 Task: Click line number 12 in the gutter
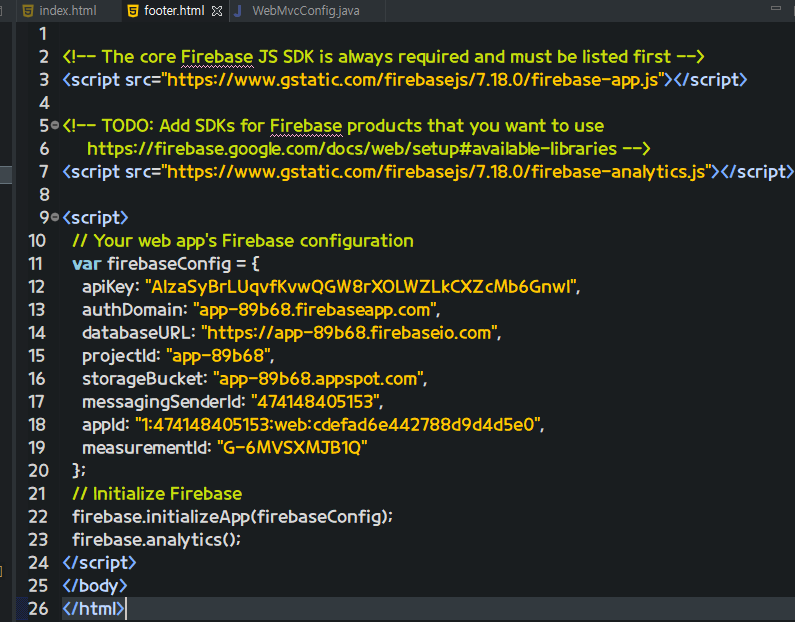point(37,286)
